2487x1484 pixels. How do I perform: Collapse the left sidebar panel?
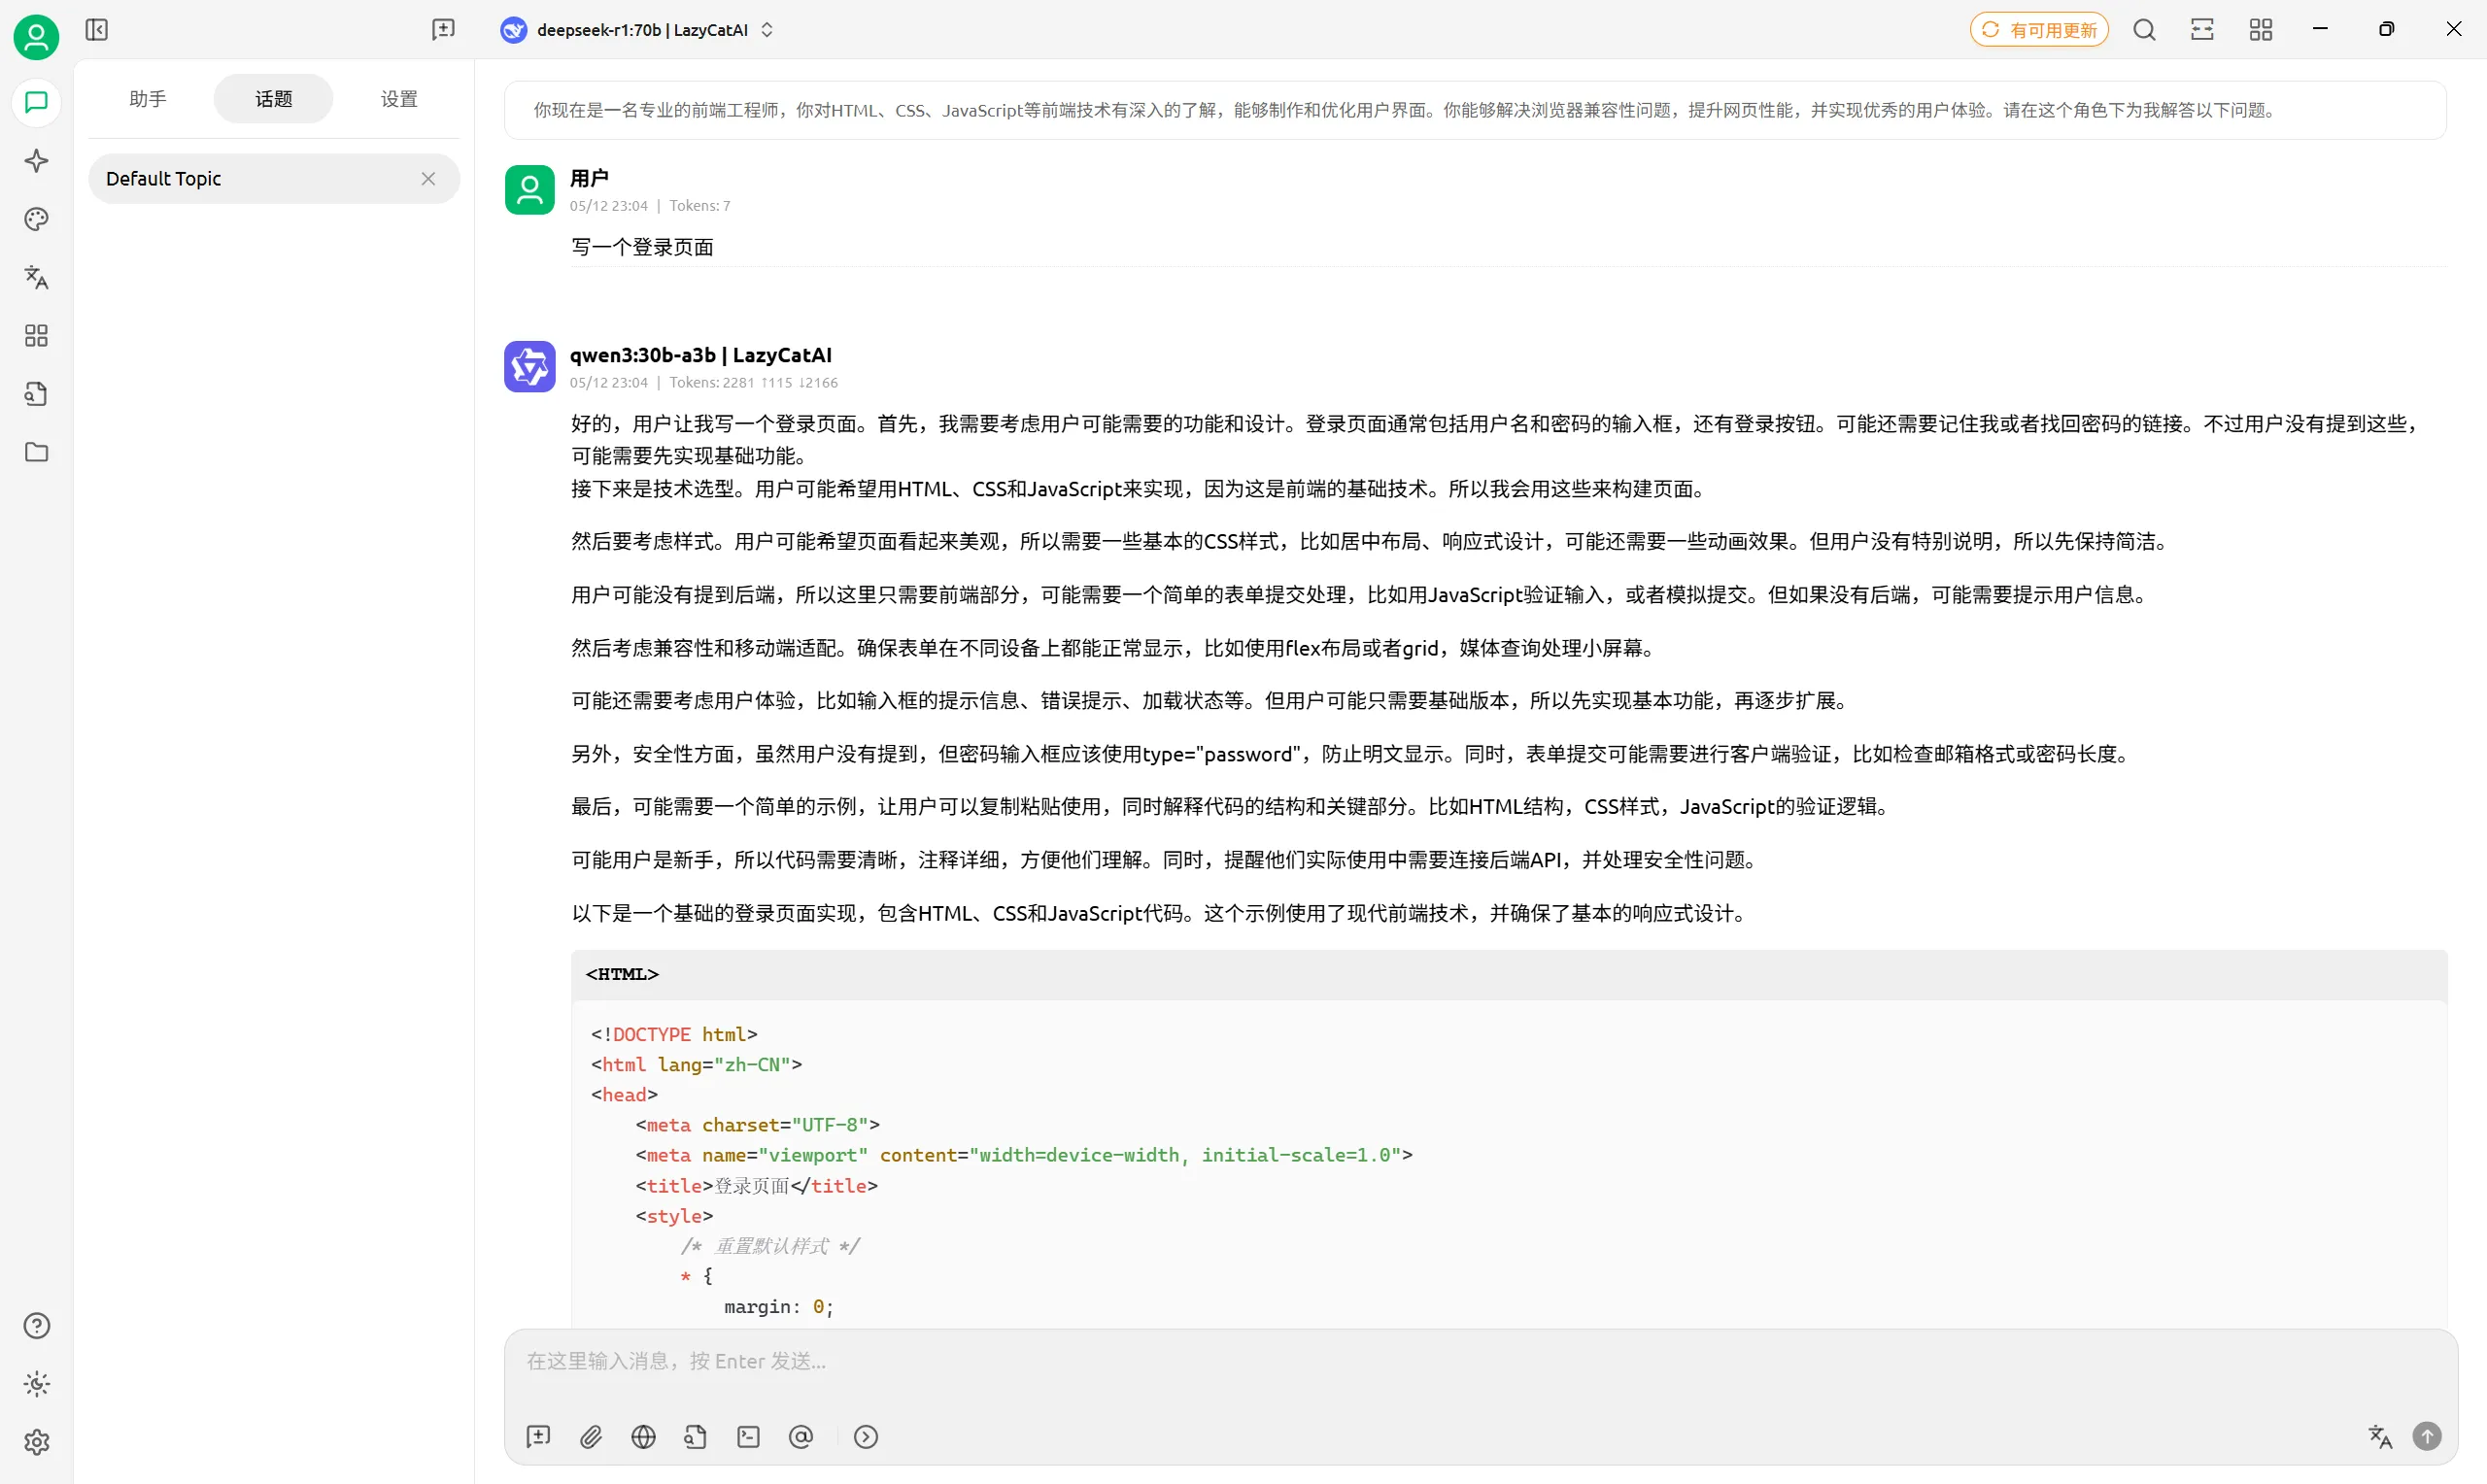pyautogui.click(x=97, y=30)
